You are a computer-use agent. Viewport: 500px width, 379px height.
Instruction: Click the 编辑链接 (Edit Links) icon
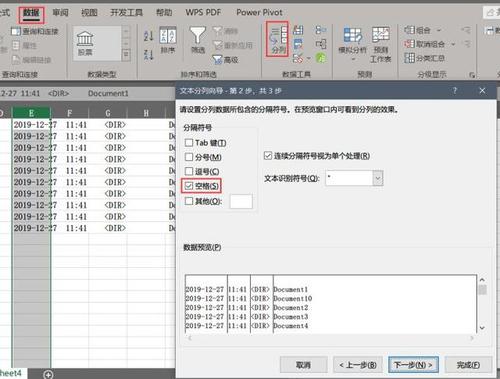[16, 60]
